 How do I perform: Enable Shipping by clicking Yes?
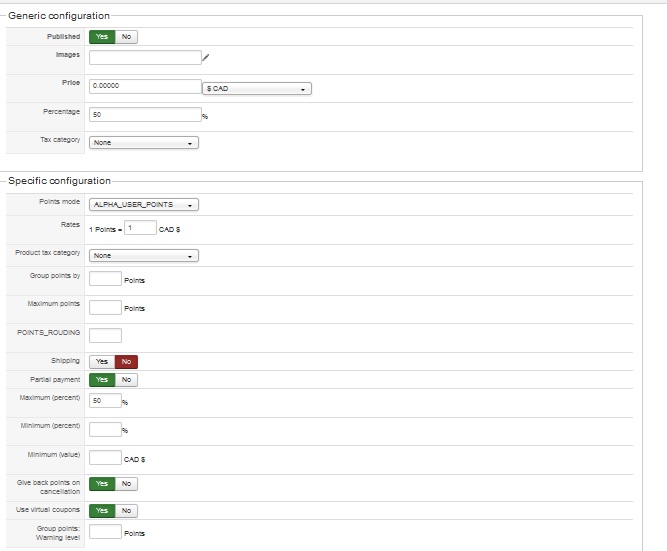coord(101,362)
